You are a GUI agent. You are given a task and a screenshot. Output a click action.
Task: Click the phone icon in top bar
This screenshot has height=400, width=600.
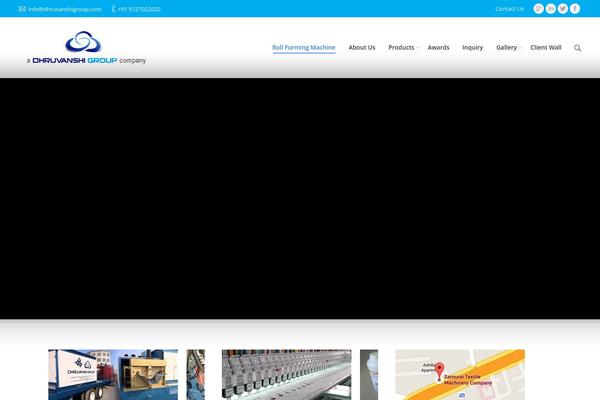[x=114, y=9]
